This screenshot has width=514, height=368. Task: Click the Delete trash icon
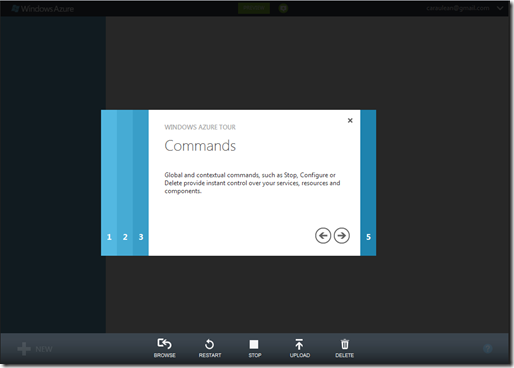point(345,344)
